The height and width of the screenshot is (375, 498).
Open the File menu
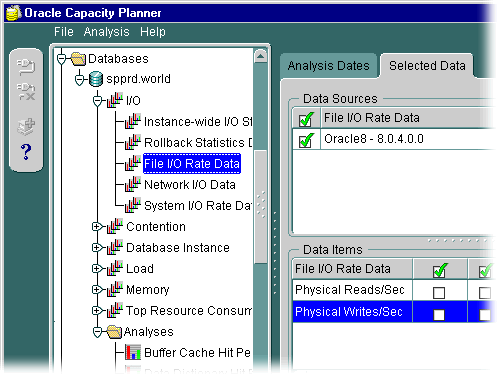[x=64, y=32]
